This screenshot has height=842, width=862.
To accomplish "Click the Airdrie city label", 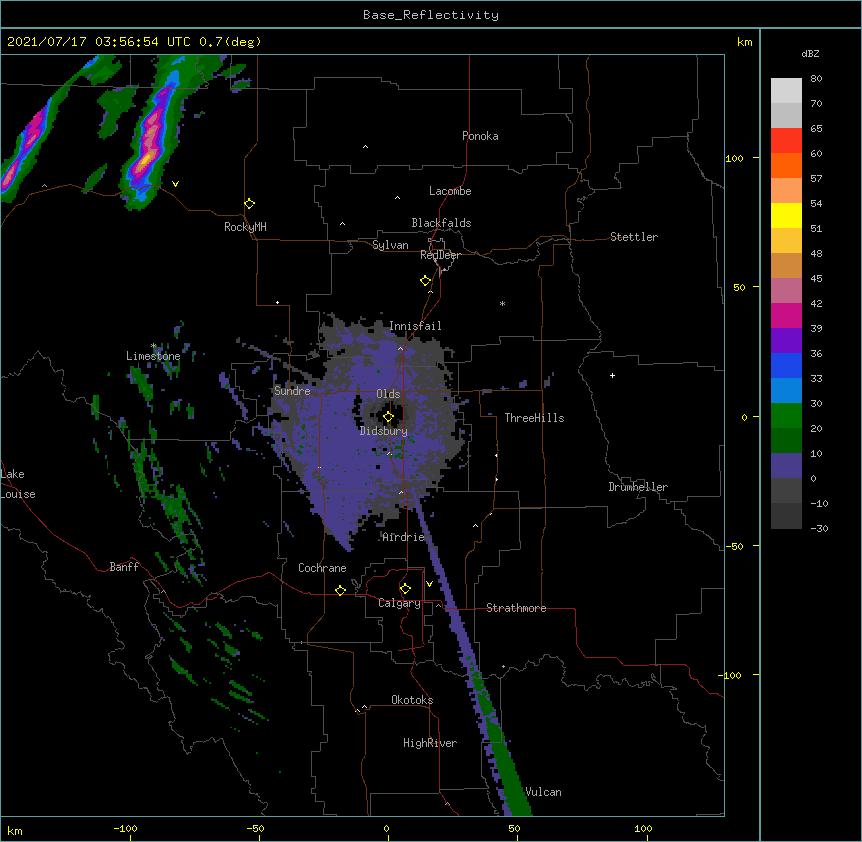I will point(404,537).
